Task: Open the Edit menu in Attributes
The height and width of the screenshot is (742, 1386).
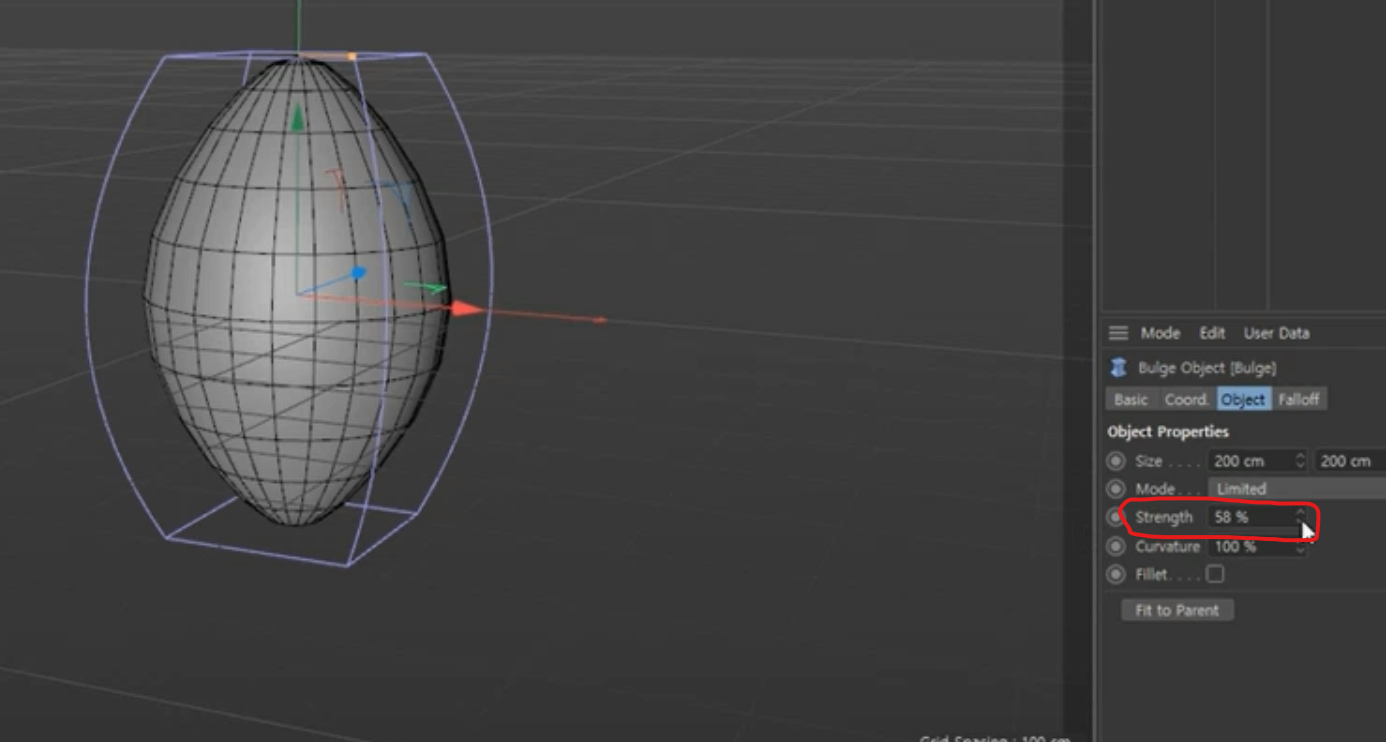Action: (x=1212, y=333)
